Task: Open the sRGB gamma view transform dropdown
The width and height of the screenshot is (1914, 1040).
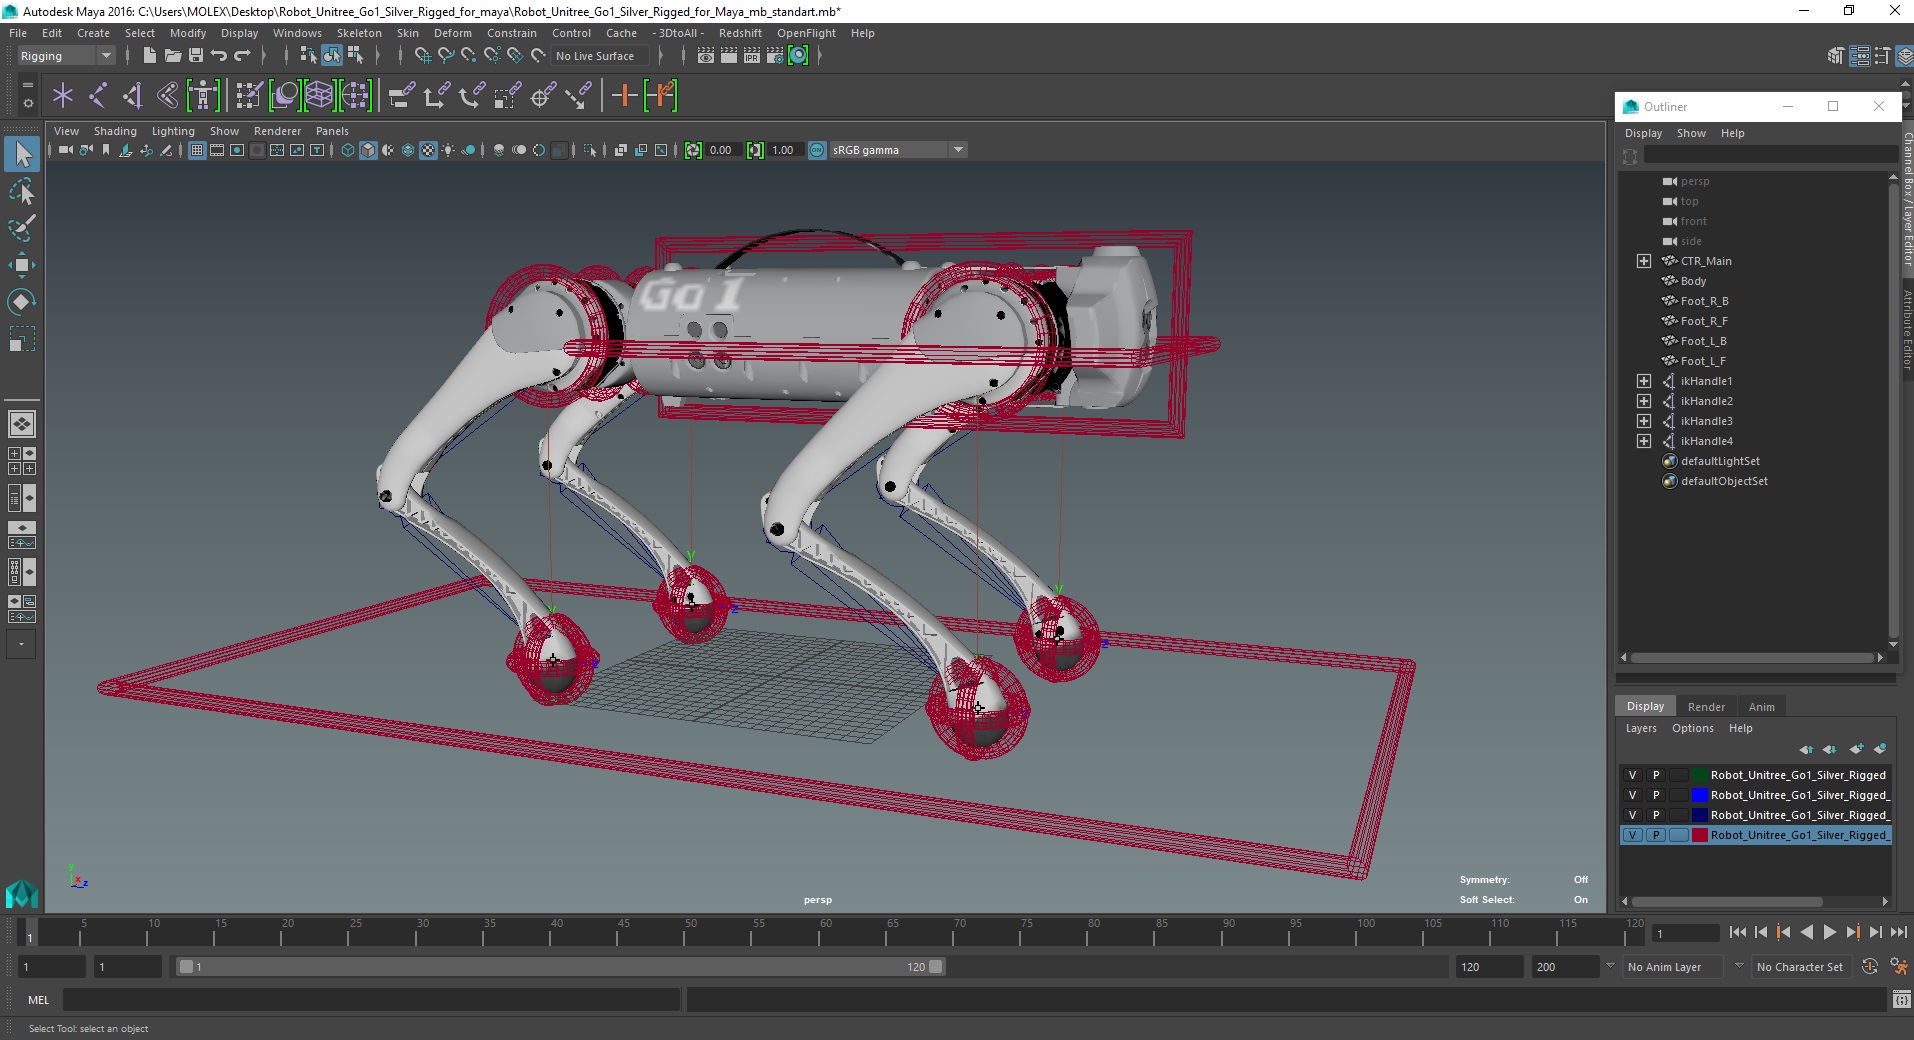Action: [x=898, y=150]
